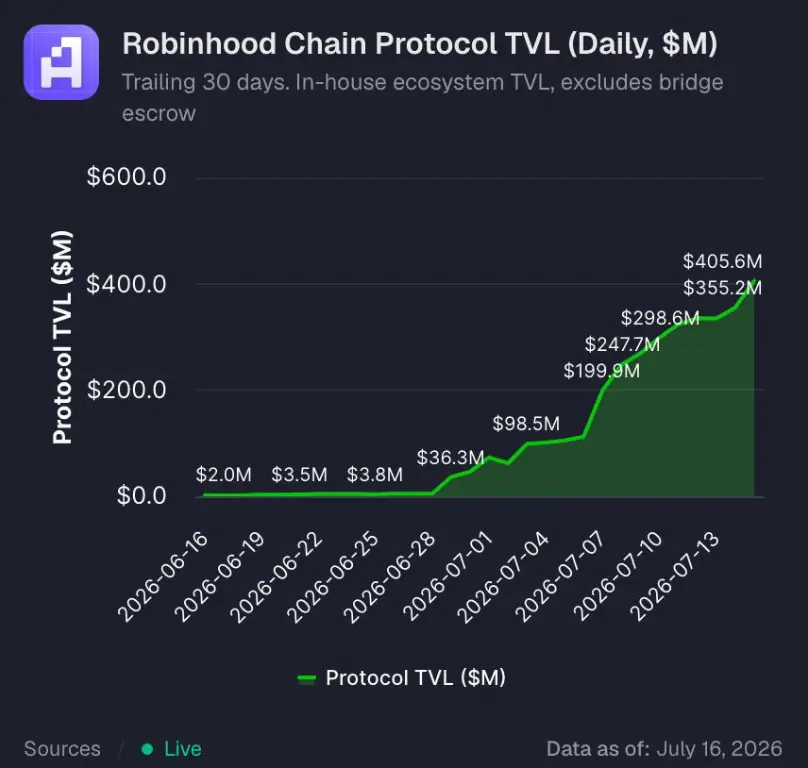
Task: Click the purple Artemis logo icon
Action: (61, 62)
